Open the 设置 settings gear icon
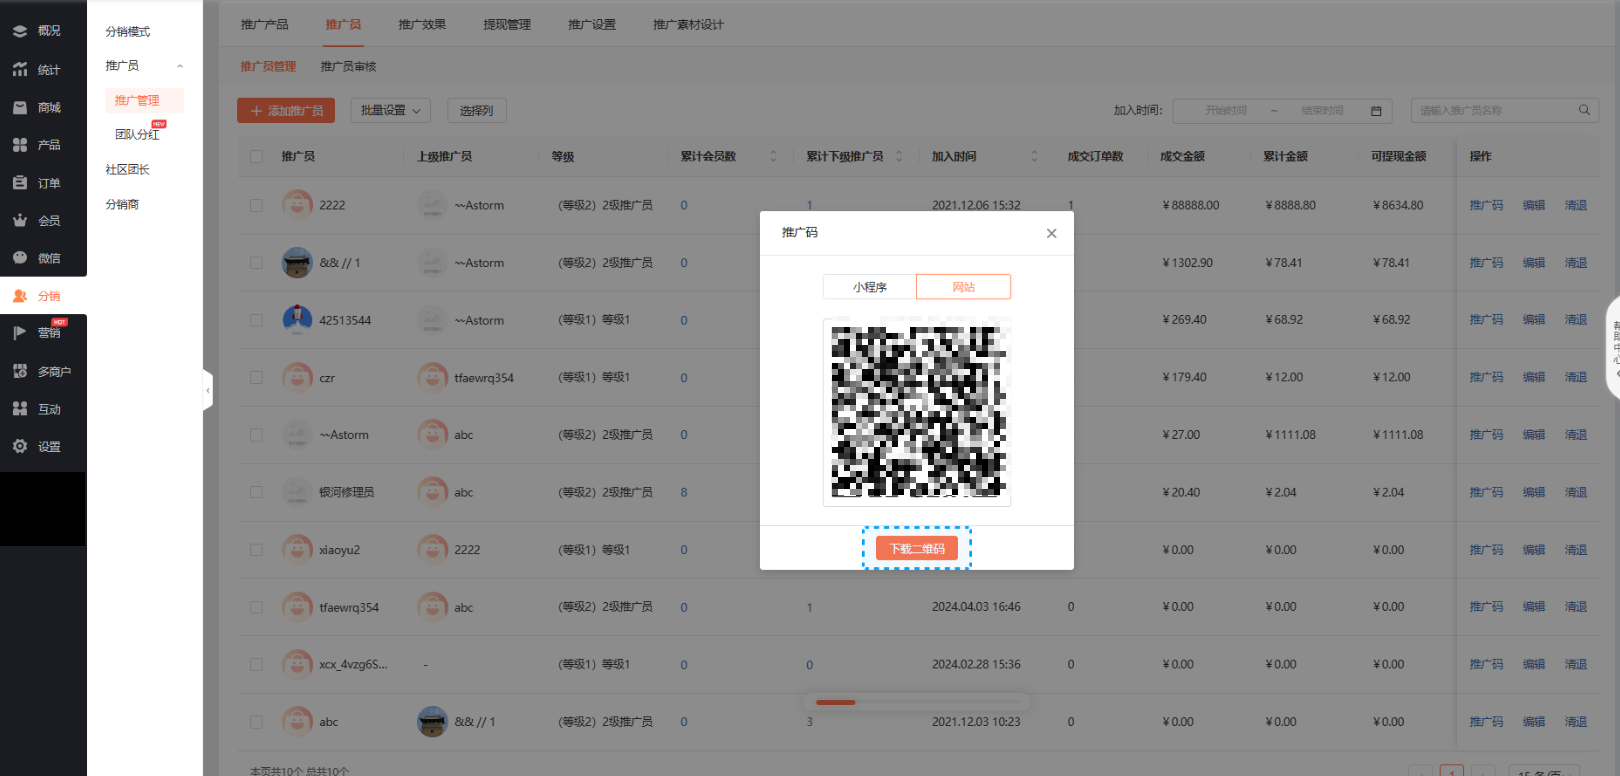The image size is (1620, 776). (20, 447)
